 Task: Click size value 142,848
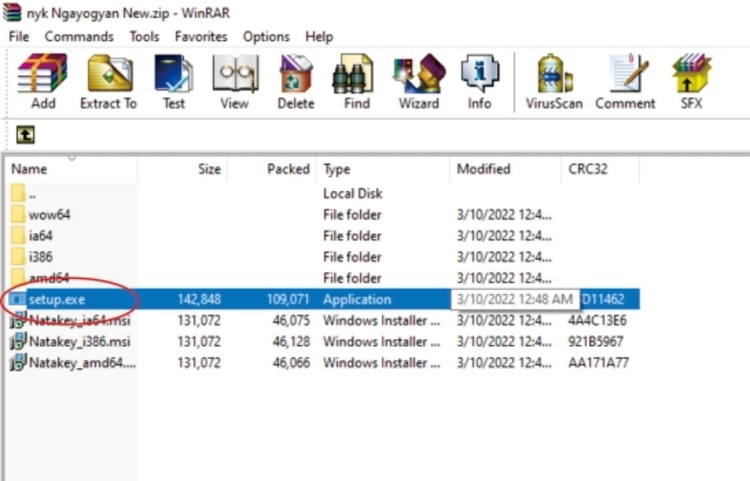pyautogui.click(x=199, y=299)
